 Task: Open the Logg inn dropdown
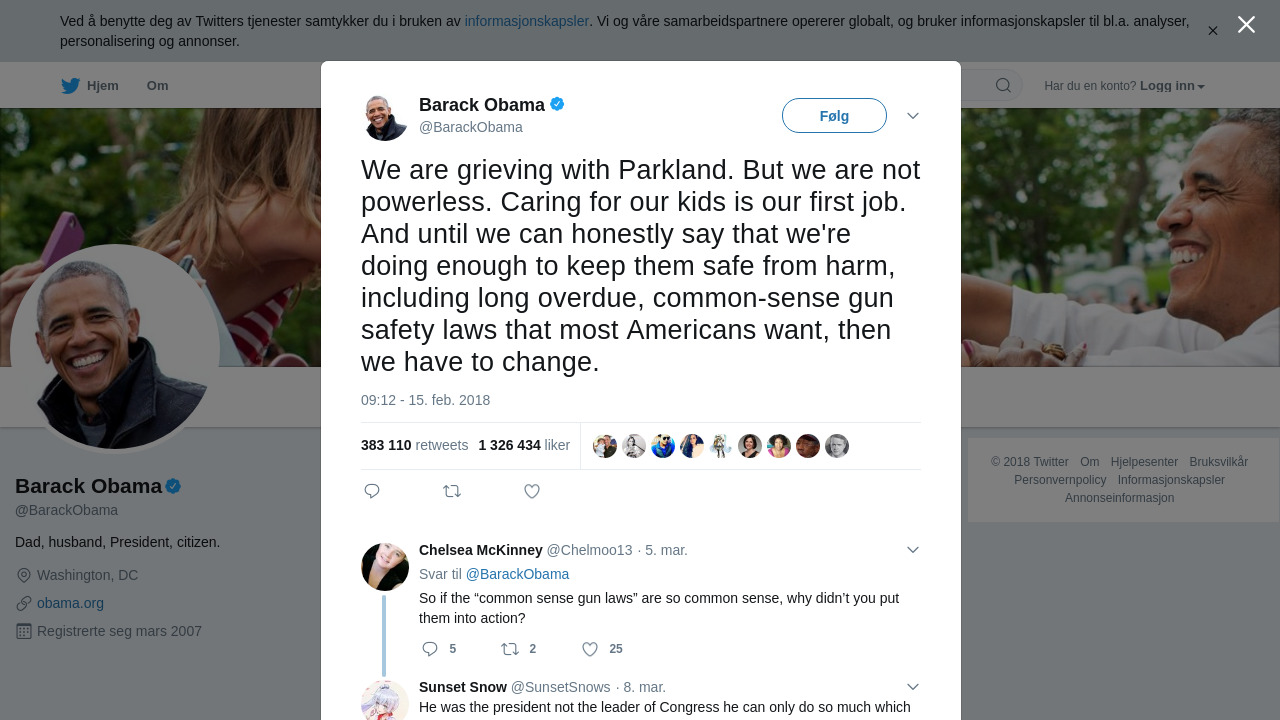pyautogui.click(x=1173, y=86)
